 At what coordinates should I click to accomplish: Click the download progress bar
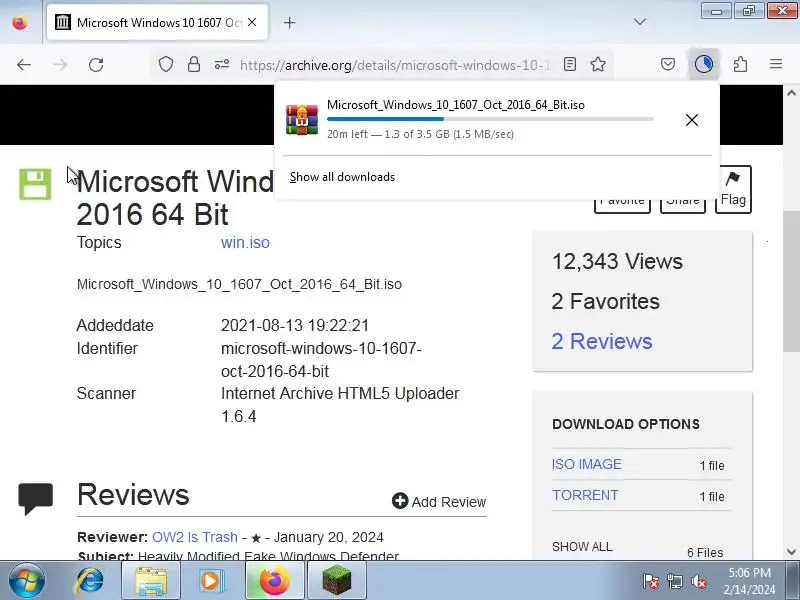490,119
